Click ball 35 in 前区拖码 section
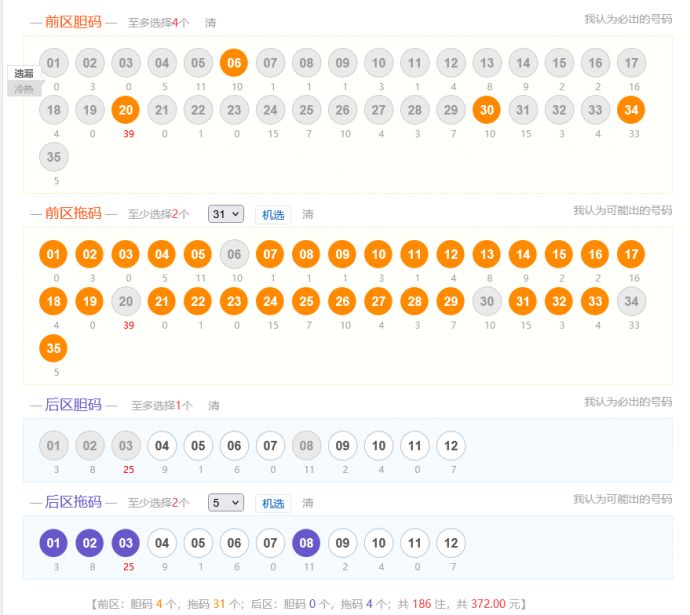This screenshot has height=615, width=690. (x=54, y=347)
